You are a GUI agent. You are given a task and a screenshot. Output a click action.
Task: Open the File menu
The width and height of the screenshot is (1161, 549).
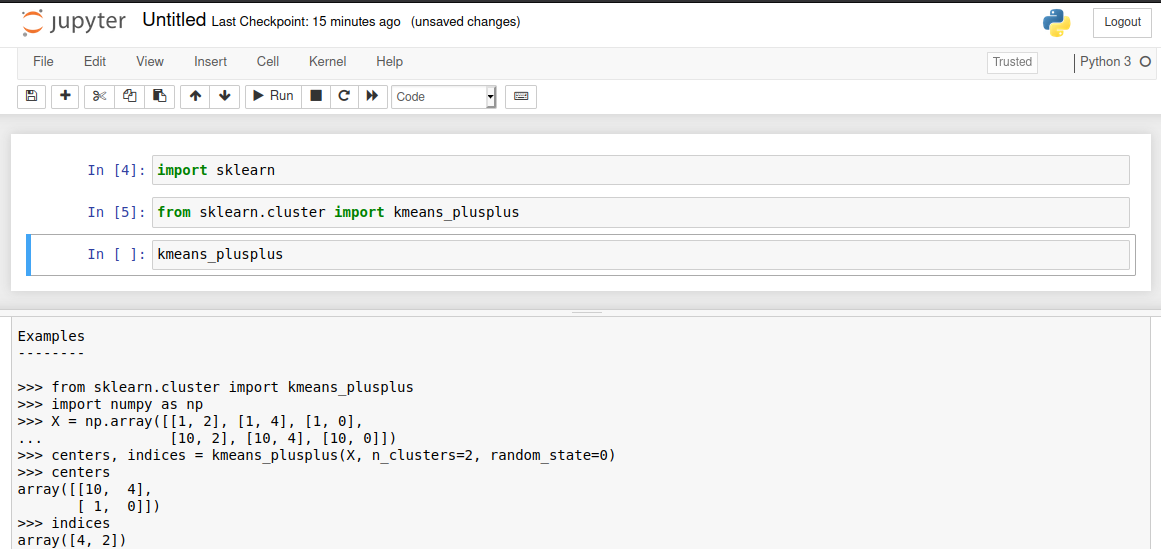[43, 62]
